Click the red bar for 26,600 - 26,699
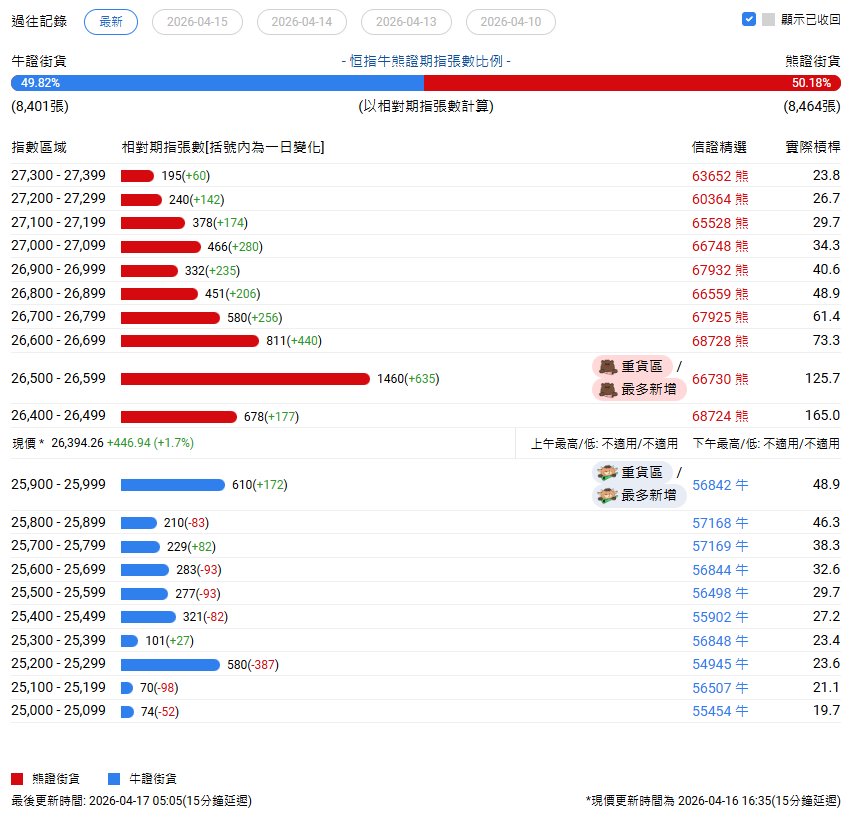Screen dimensions: 855x817 click(190, 341)
